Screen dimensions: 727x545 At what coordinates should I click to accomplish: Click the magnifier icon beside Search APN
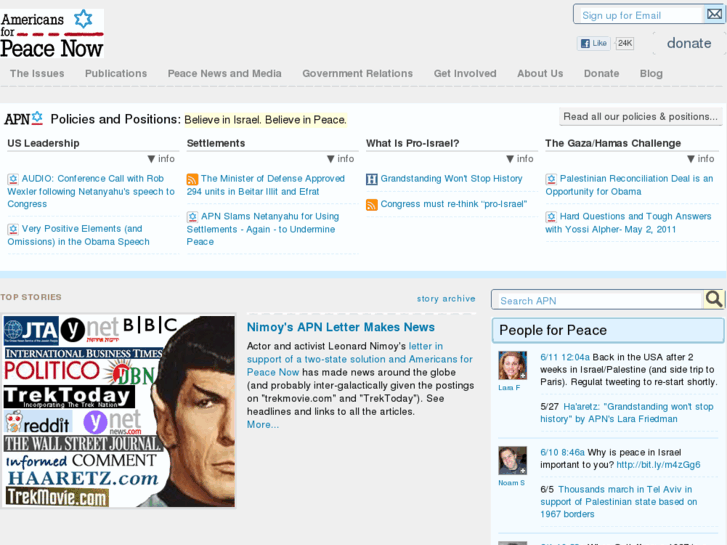pyautogui.click(x=714, y=299)
